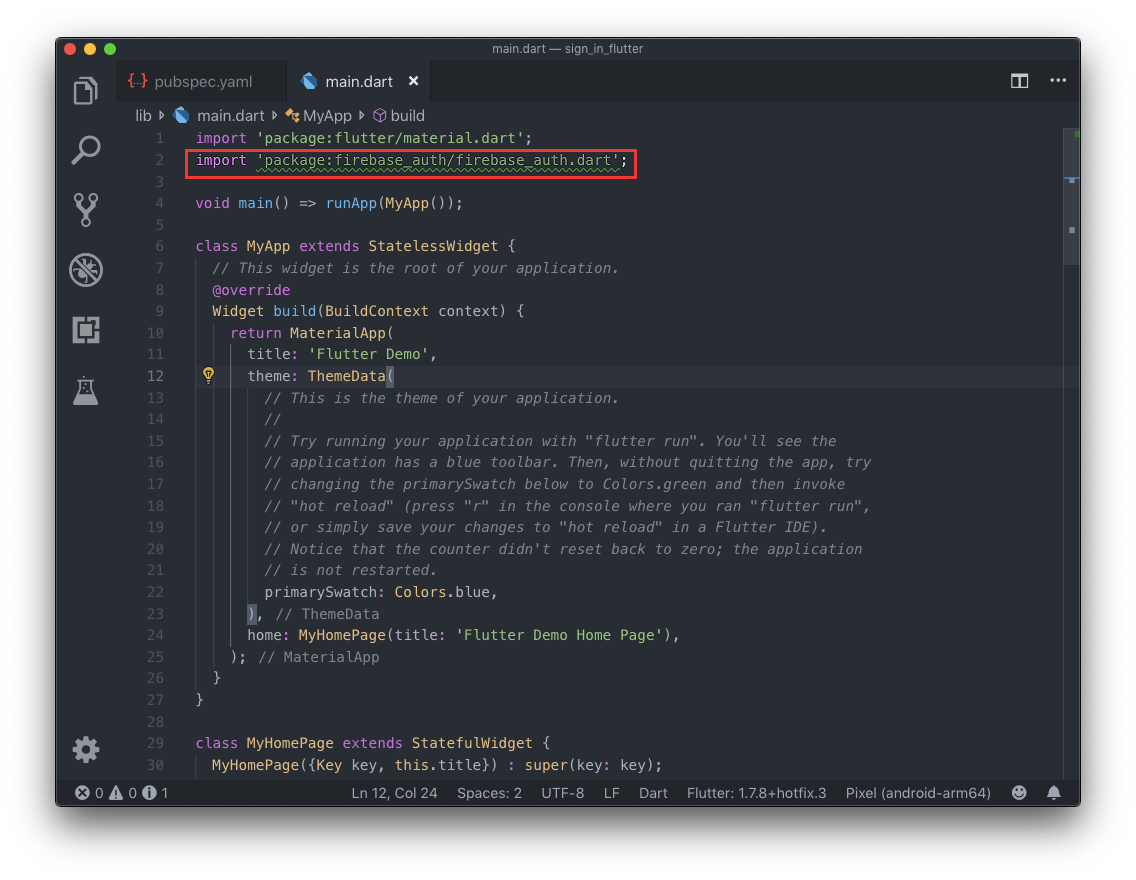Click 'StatefulWidget' in MyHomePage class
This screenshot has height=880, width=1136.
[x=472, y=743]
